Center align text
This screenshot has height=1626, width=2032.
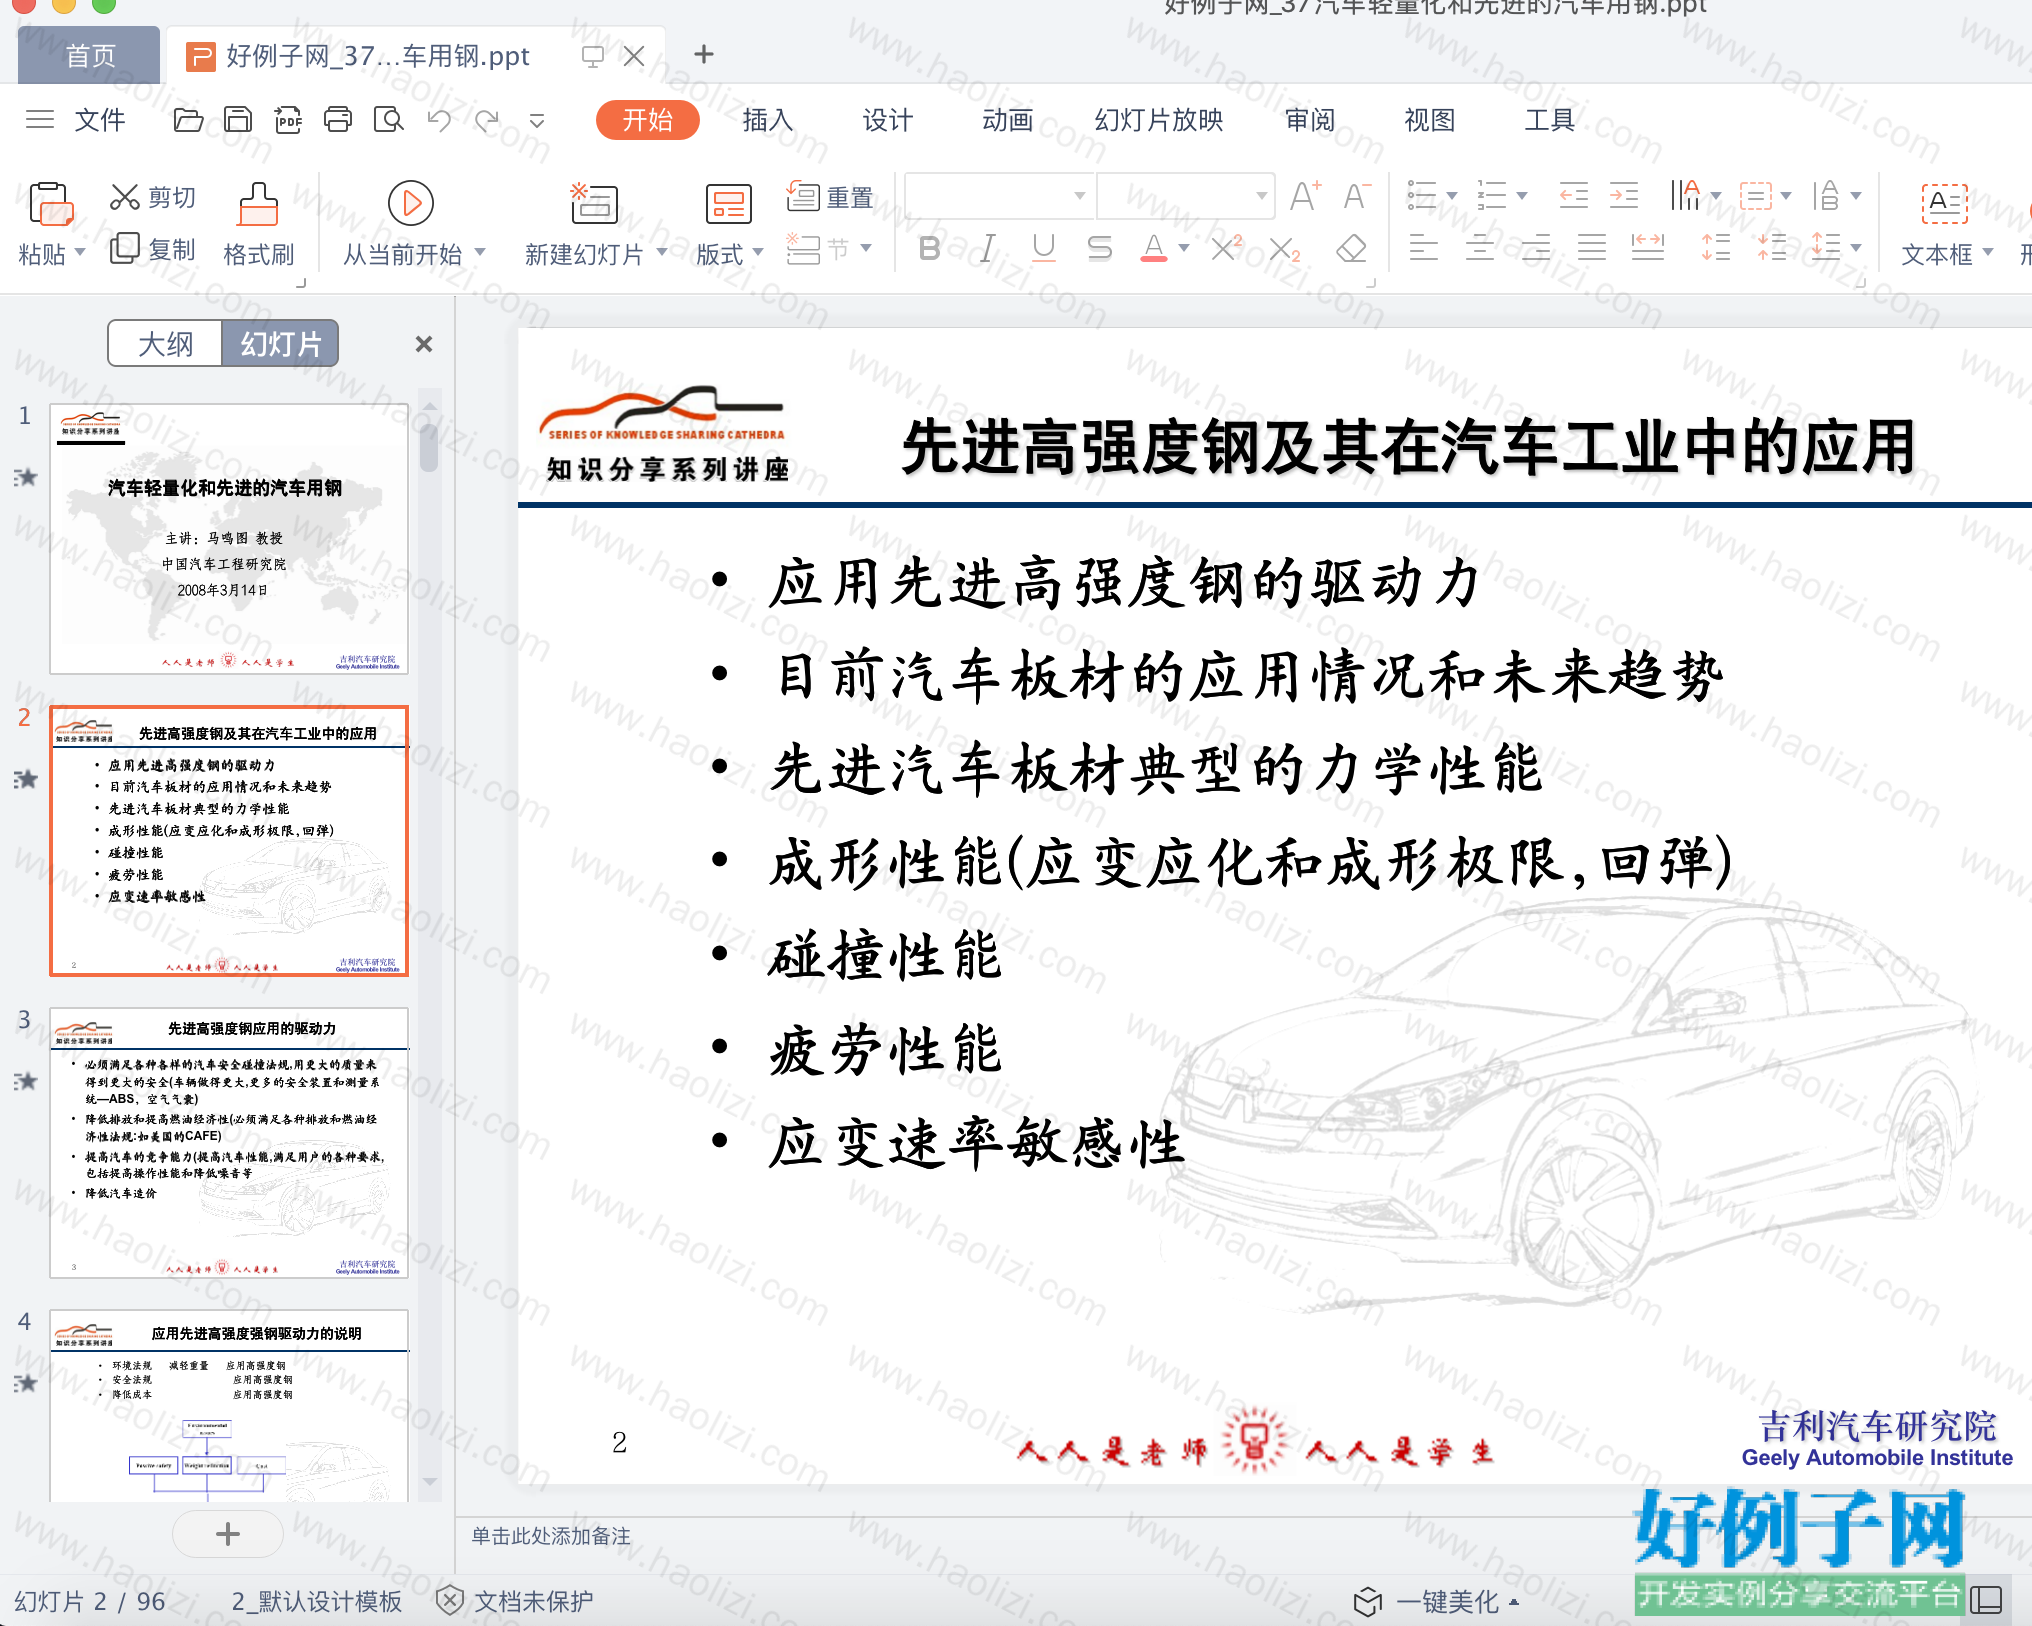(1479, 247)
